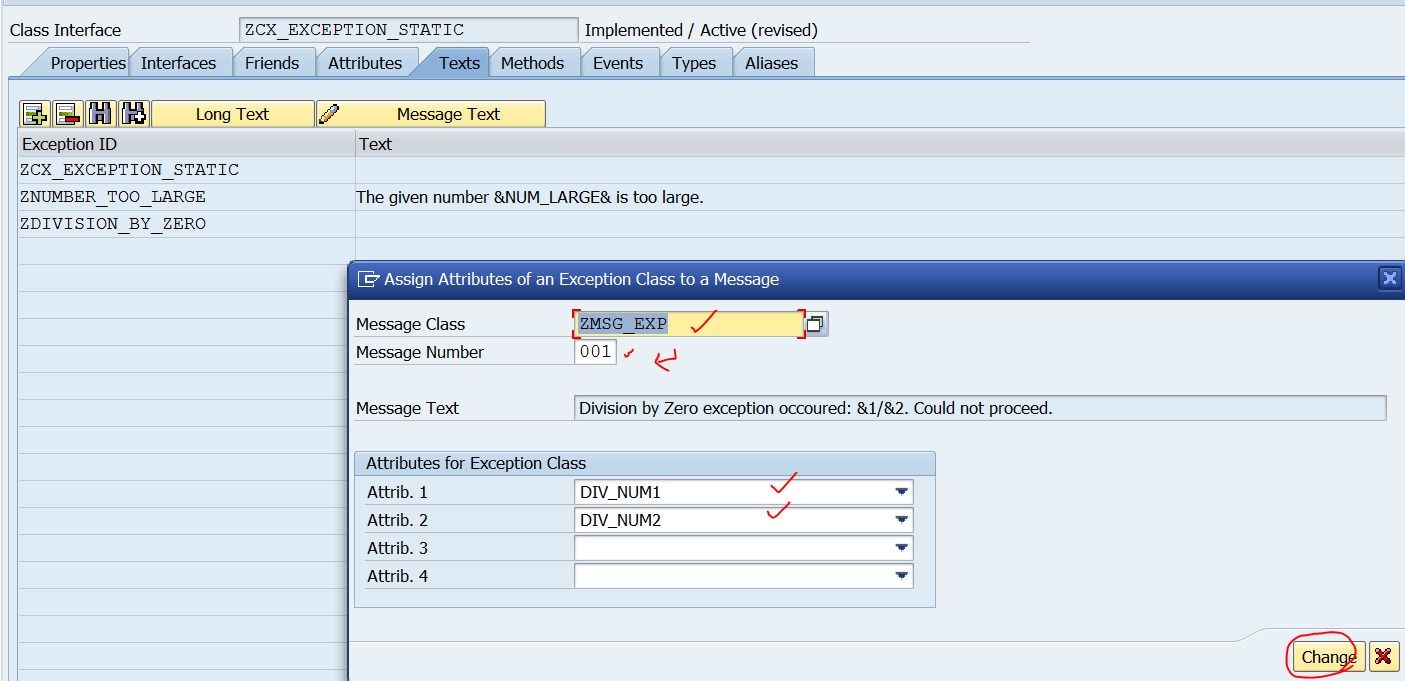Click the Message Number input field
1405x681 pixels.
click(x=595, y=351)
